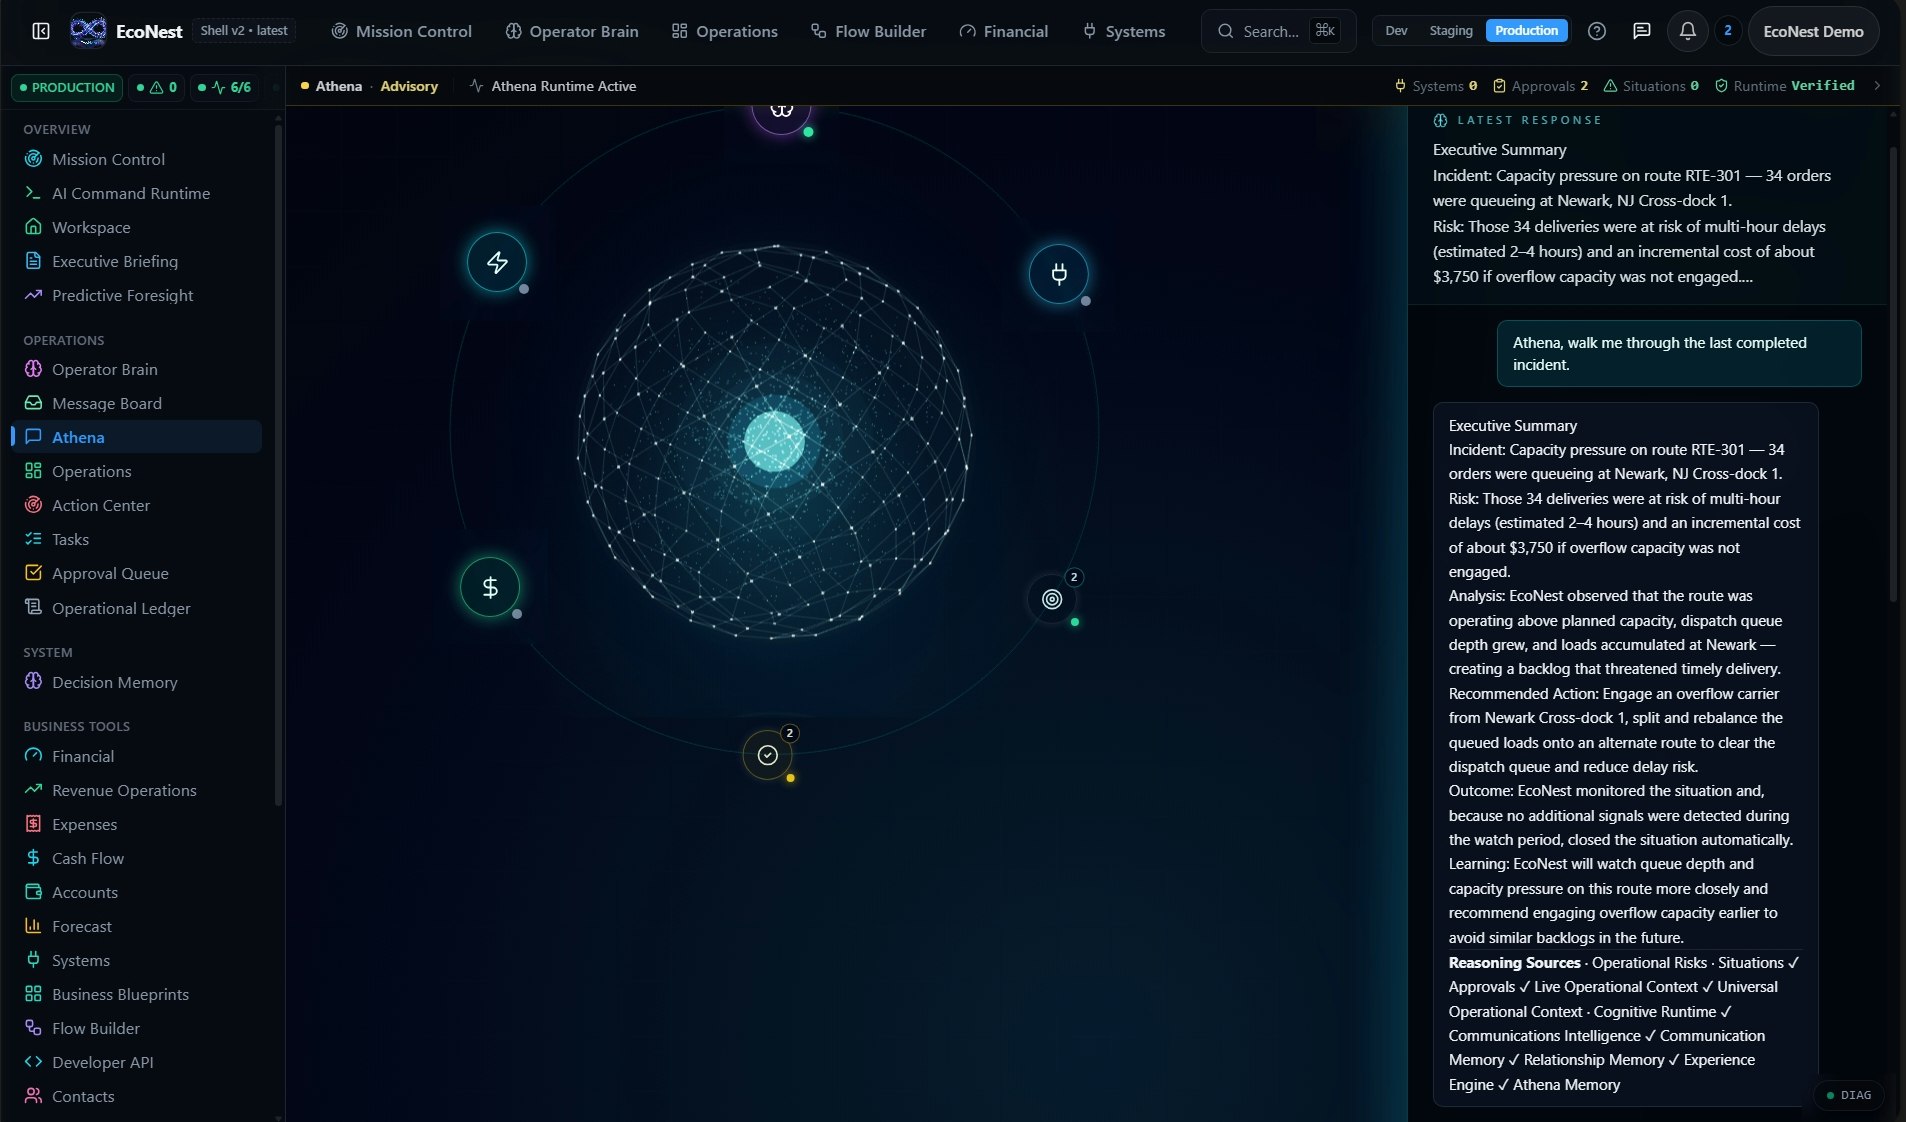Viewport: 1906px width, 1122px height.
Task: Open Mission Control top navigation tab
Action: coord(401,31)
